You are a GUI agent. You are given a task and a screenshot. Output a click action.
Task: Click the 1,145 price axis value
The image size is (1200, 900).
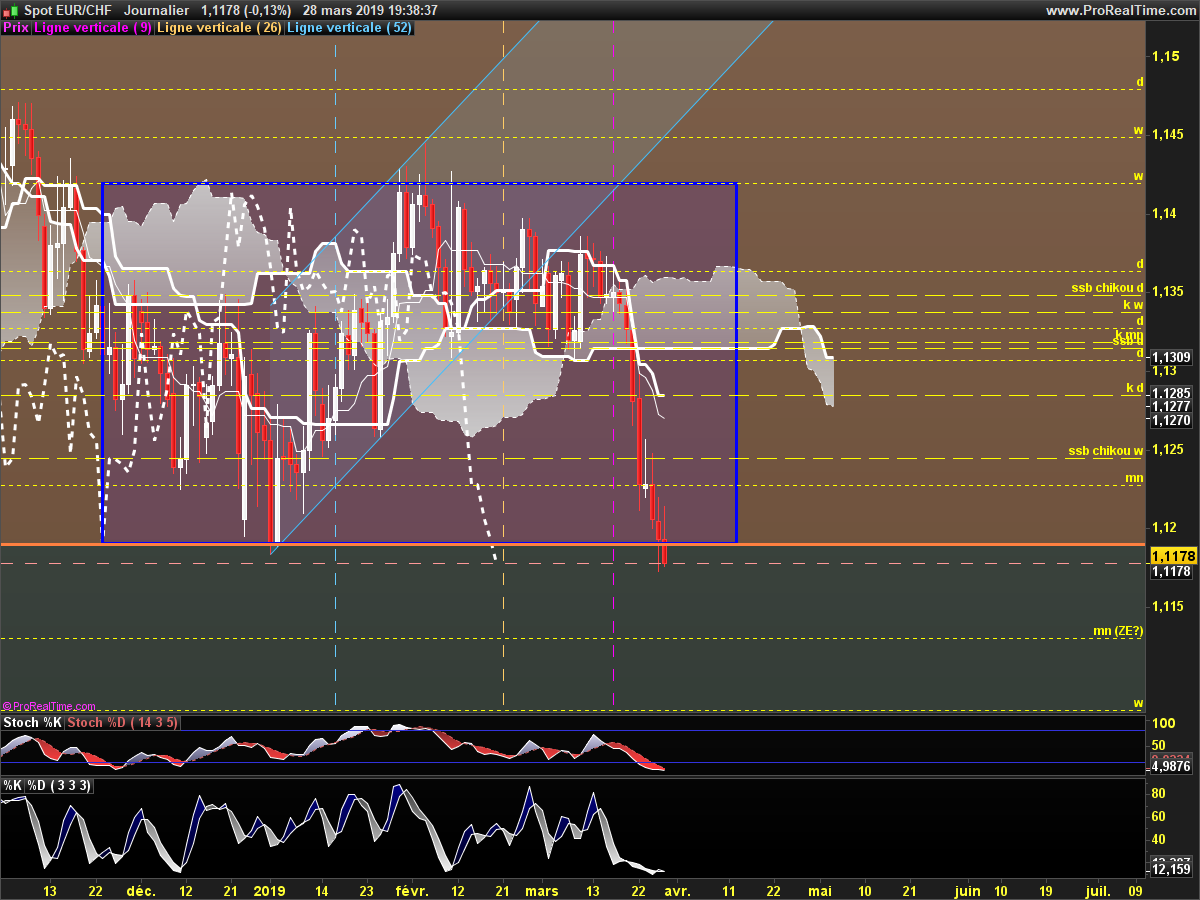[1169, 135]
